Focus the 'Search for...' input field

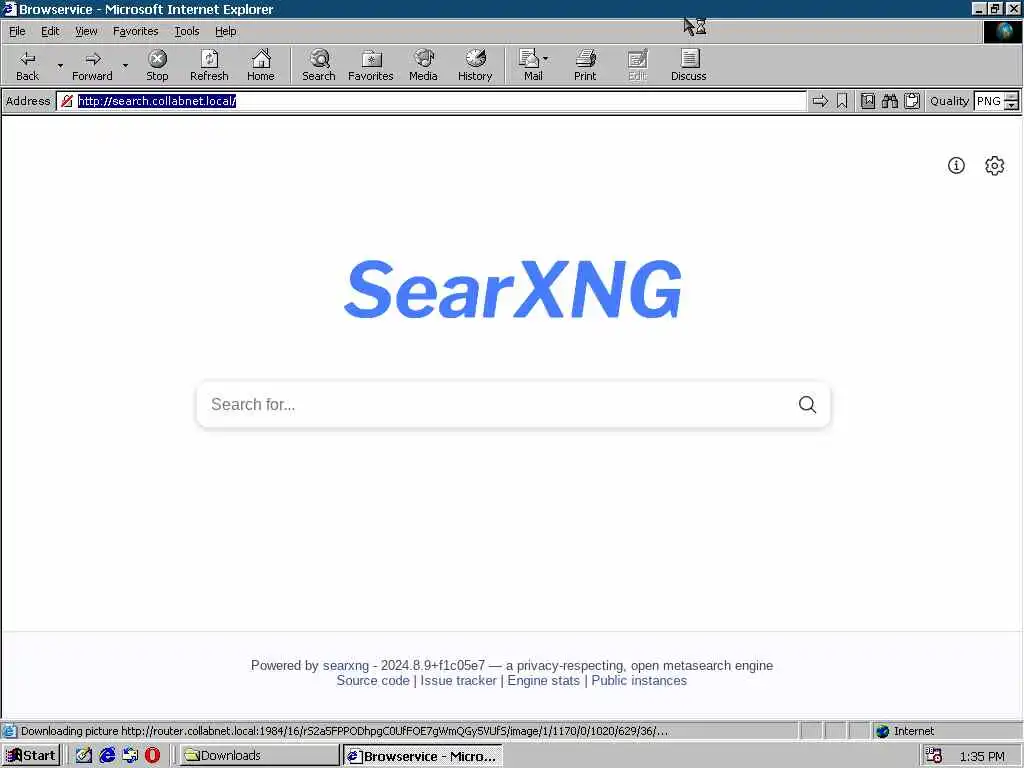tap(496, 405)
